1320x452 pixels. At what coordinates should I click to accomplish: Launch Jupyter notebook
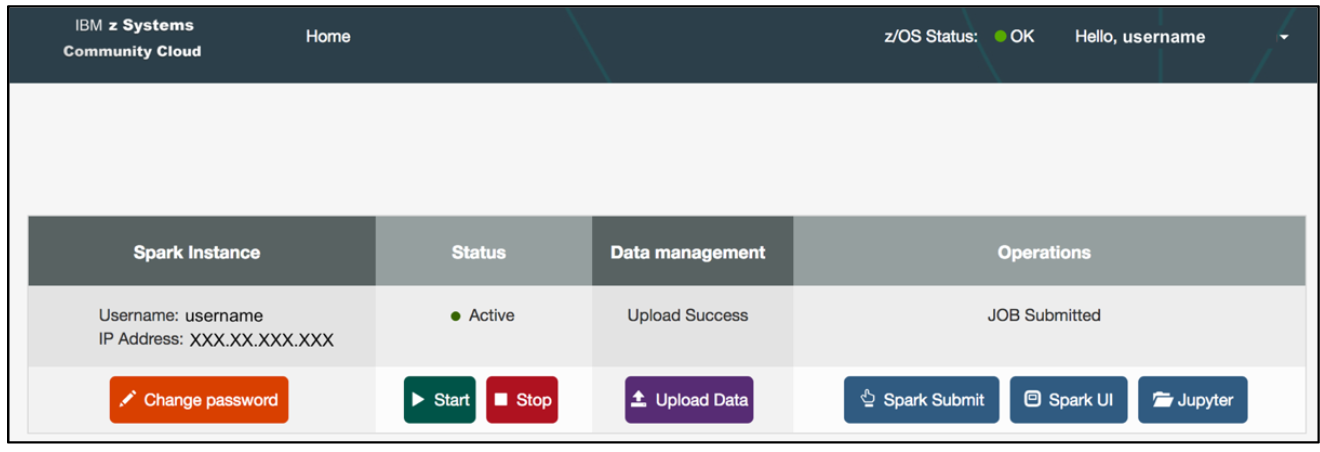(x=1193, y=400)
